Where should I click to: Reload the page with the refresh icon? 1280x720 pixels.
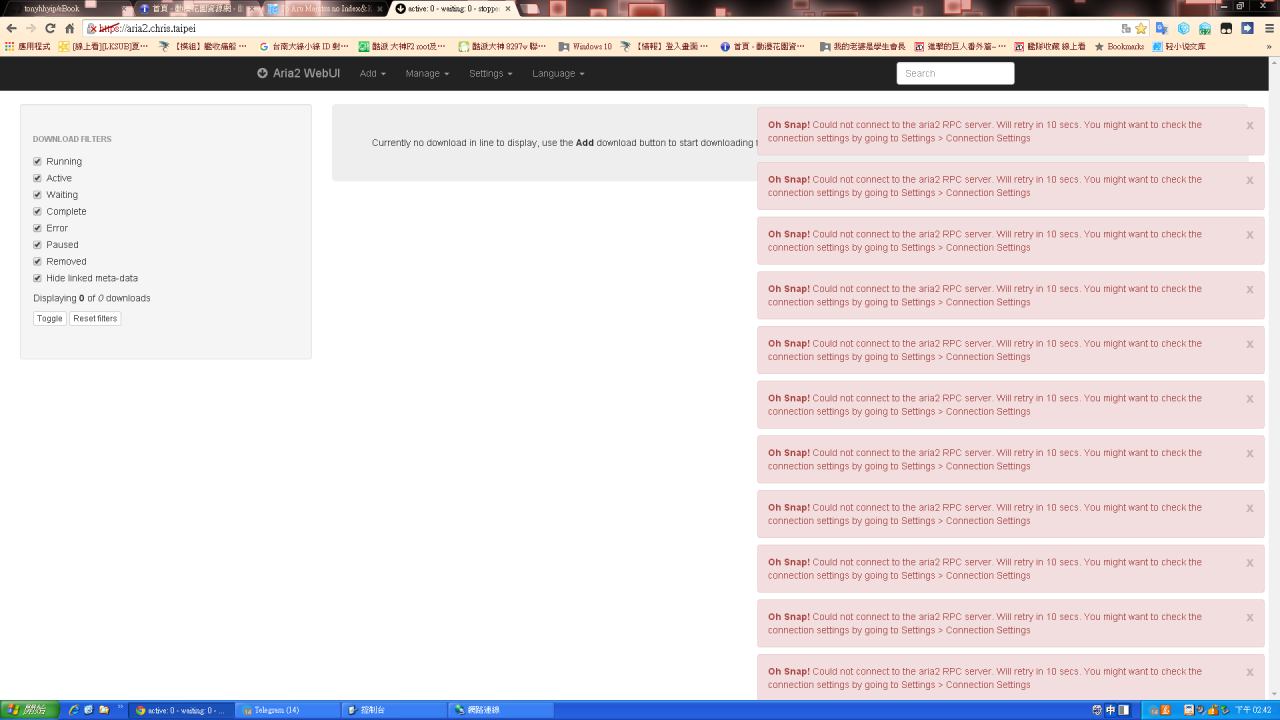(50, 28)
